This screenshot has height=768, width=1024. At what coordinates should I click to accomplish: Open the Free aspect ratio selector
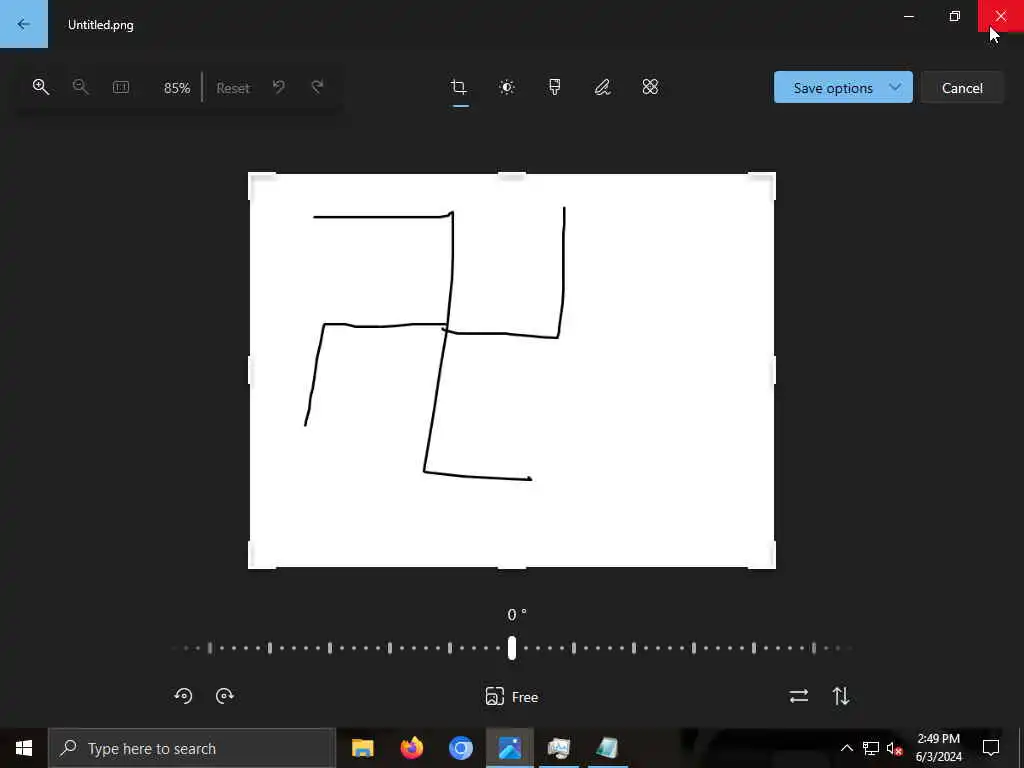click(511, 697)
